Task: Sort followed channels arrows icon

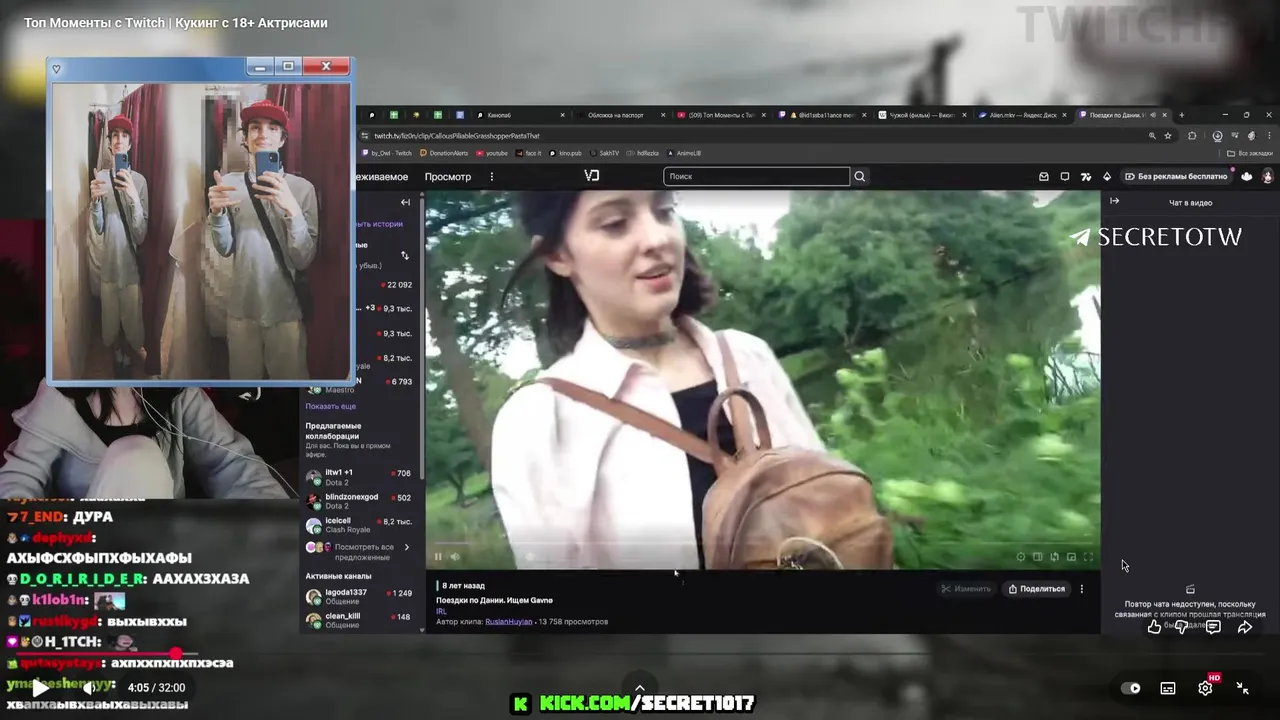Action: [x=405, y=255]
